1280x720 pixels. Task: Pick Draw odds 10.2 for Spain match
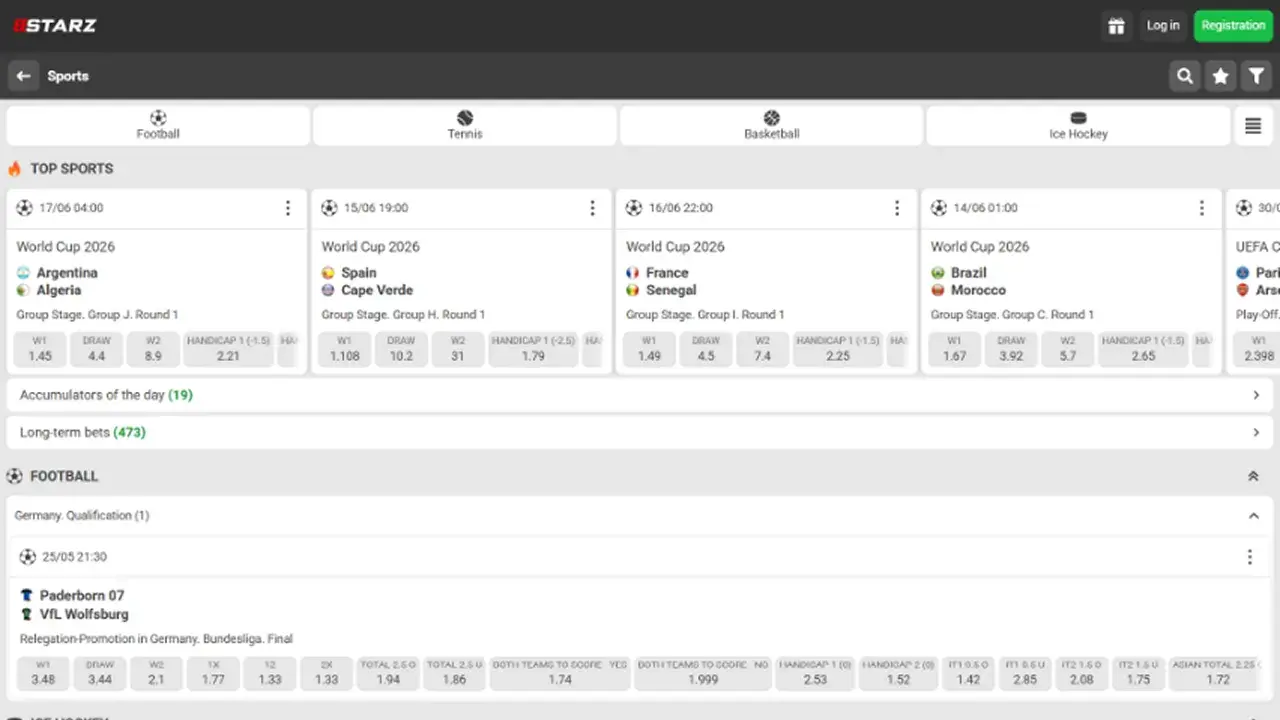[x=401, y=349]
